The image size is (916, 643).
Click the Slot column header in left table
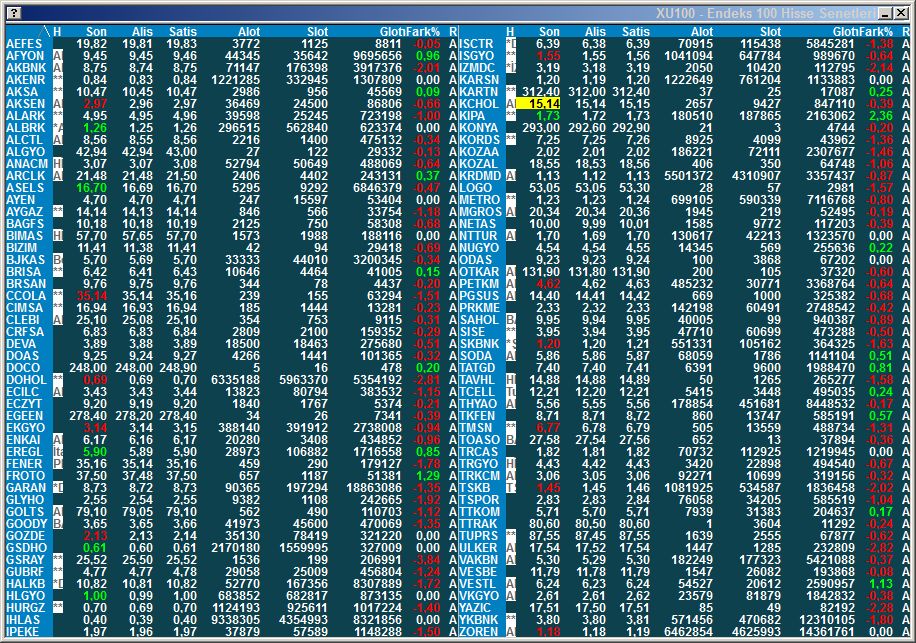[317, 32]
